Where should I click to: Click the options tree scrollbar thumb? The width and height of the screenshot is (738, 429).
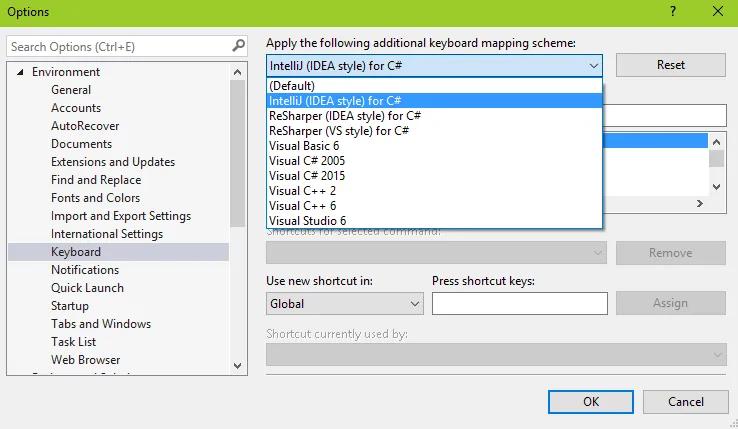point(238,154)
